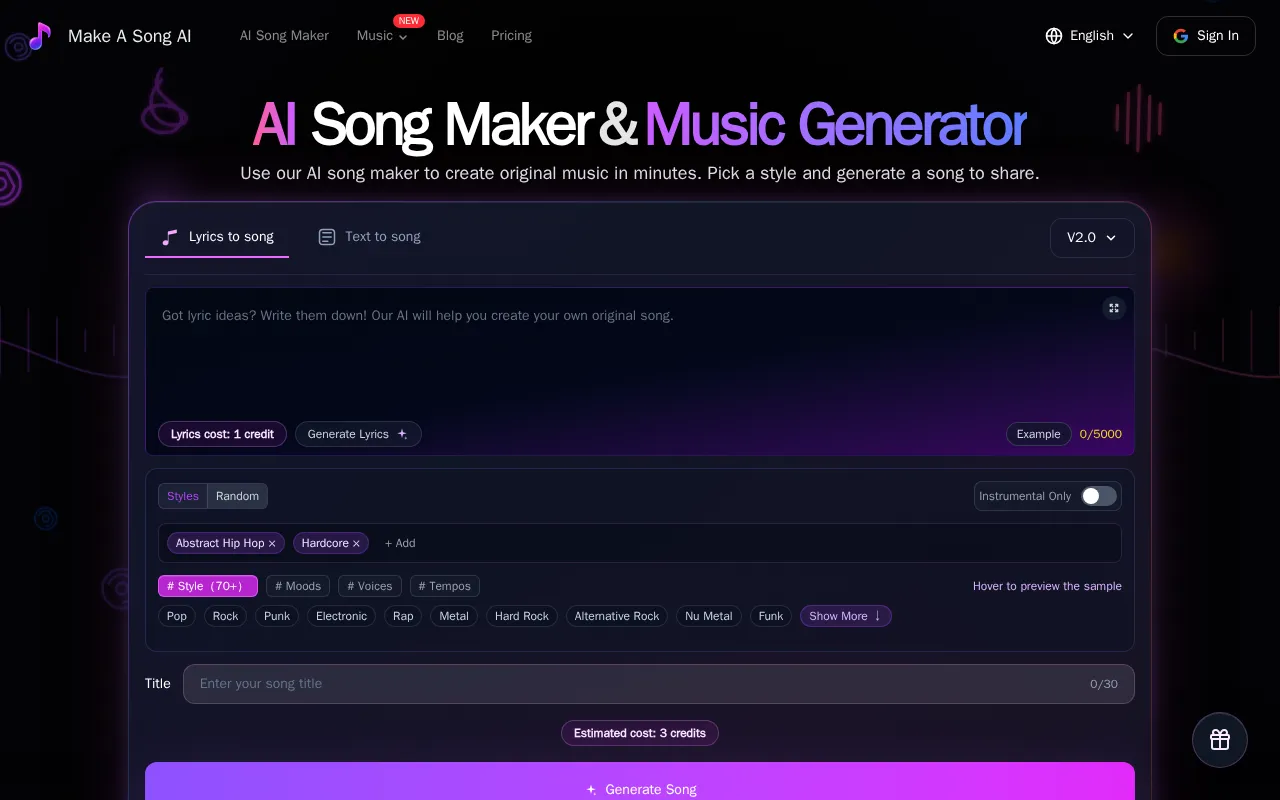Viewport: 1280px width, 800px height.
Task: Pick the Hard Rock style chip
Action: [x=522, y=616]
